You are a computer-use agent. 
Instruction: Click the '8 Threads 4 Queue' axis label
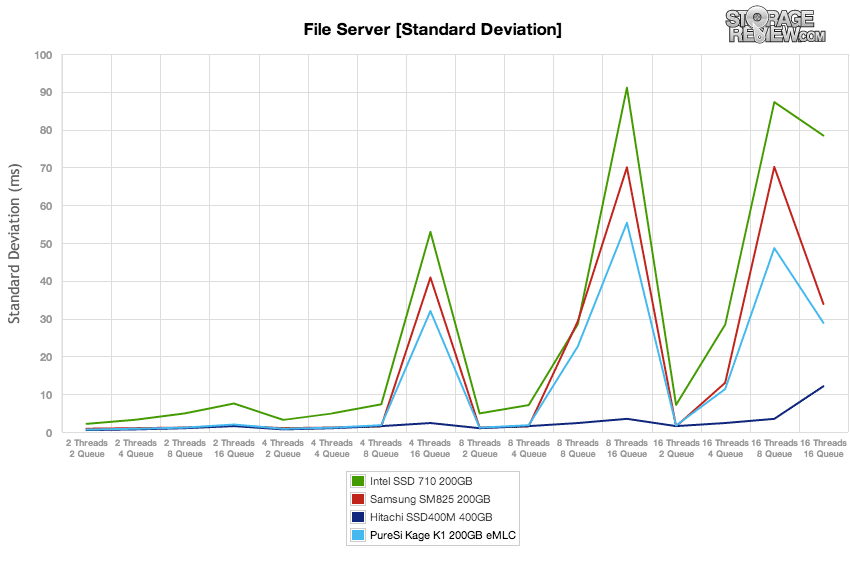point(529,448)
